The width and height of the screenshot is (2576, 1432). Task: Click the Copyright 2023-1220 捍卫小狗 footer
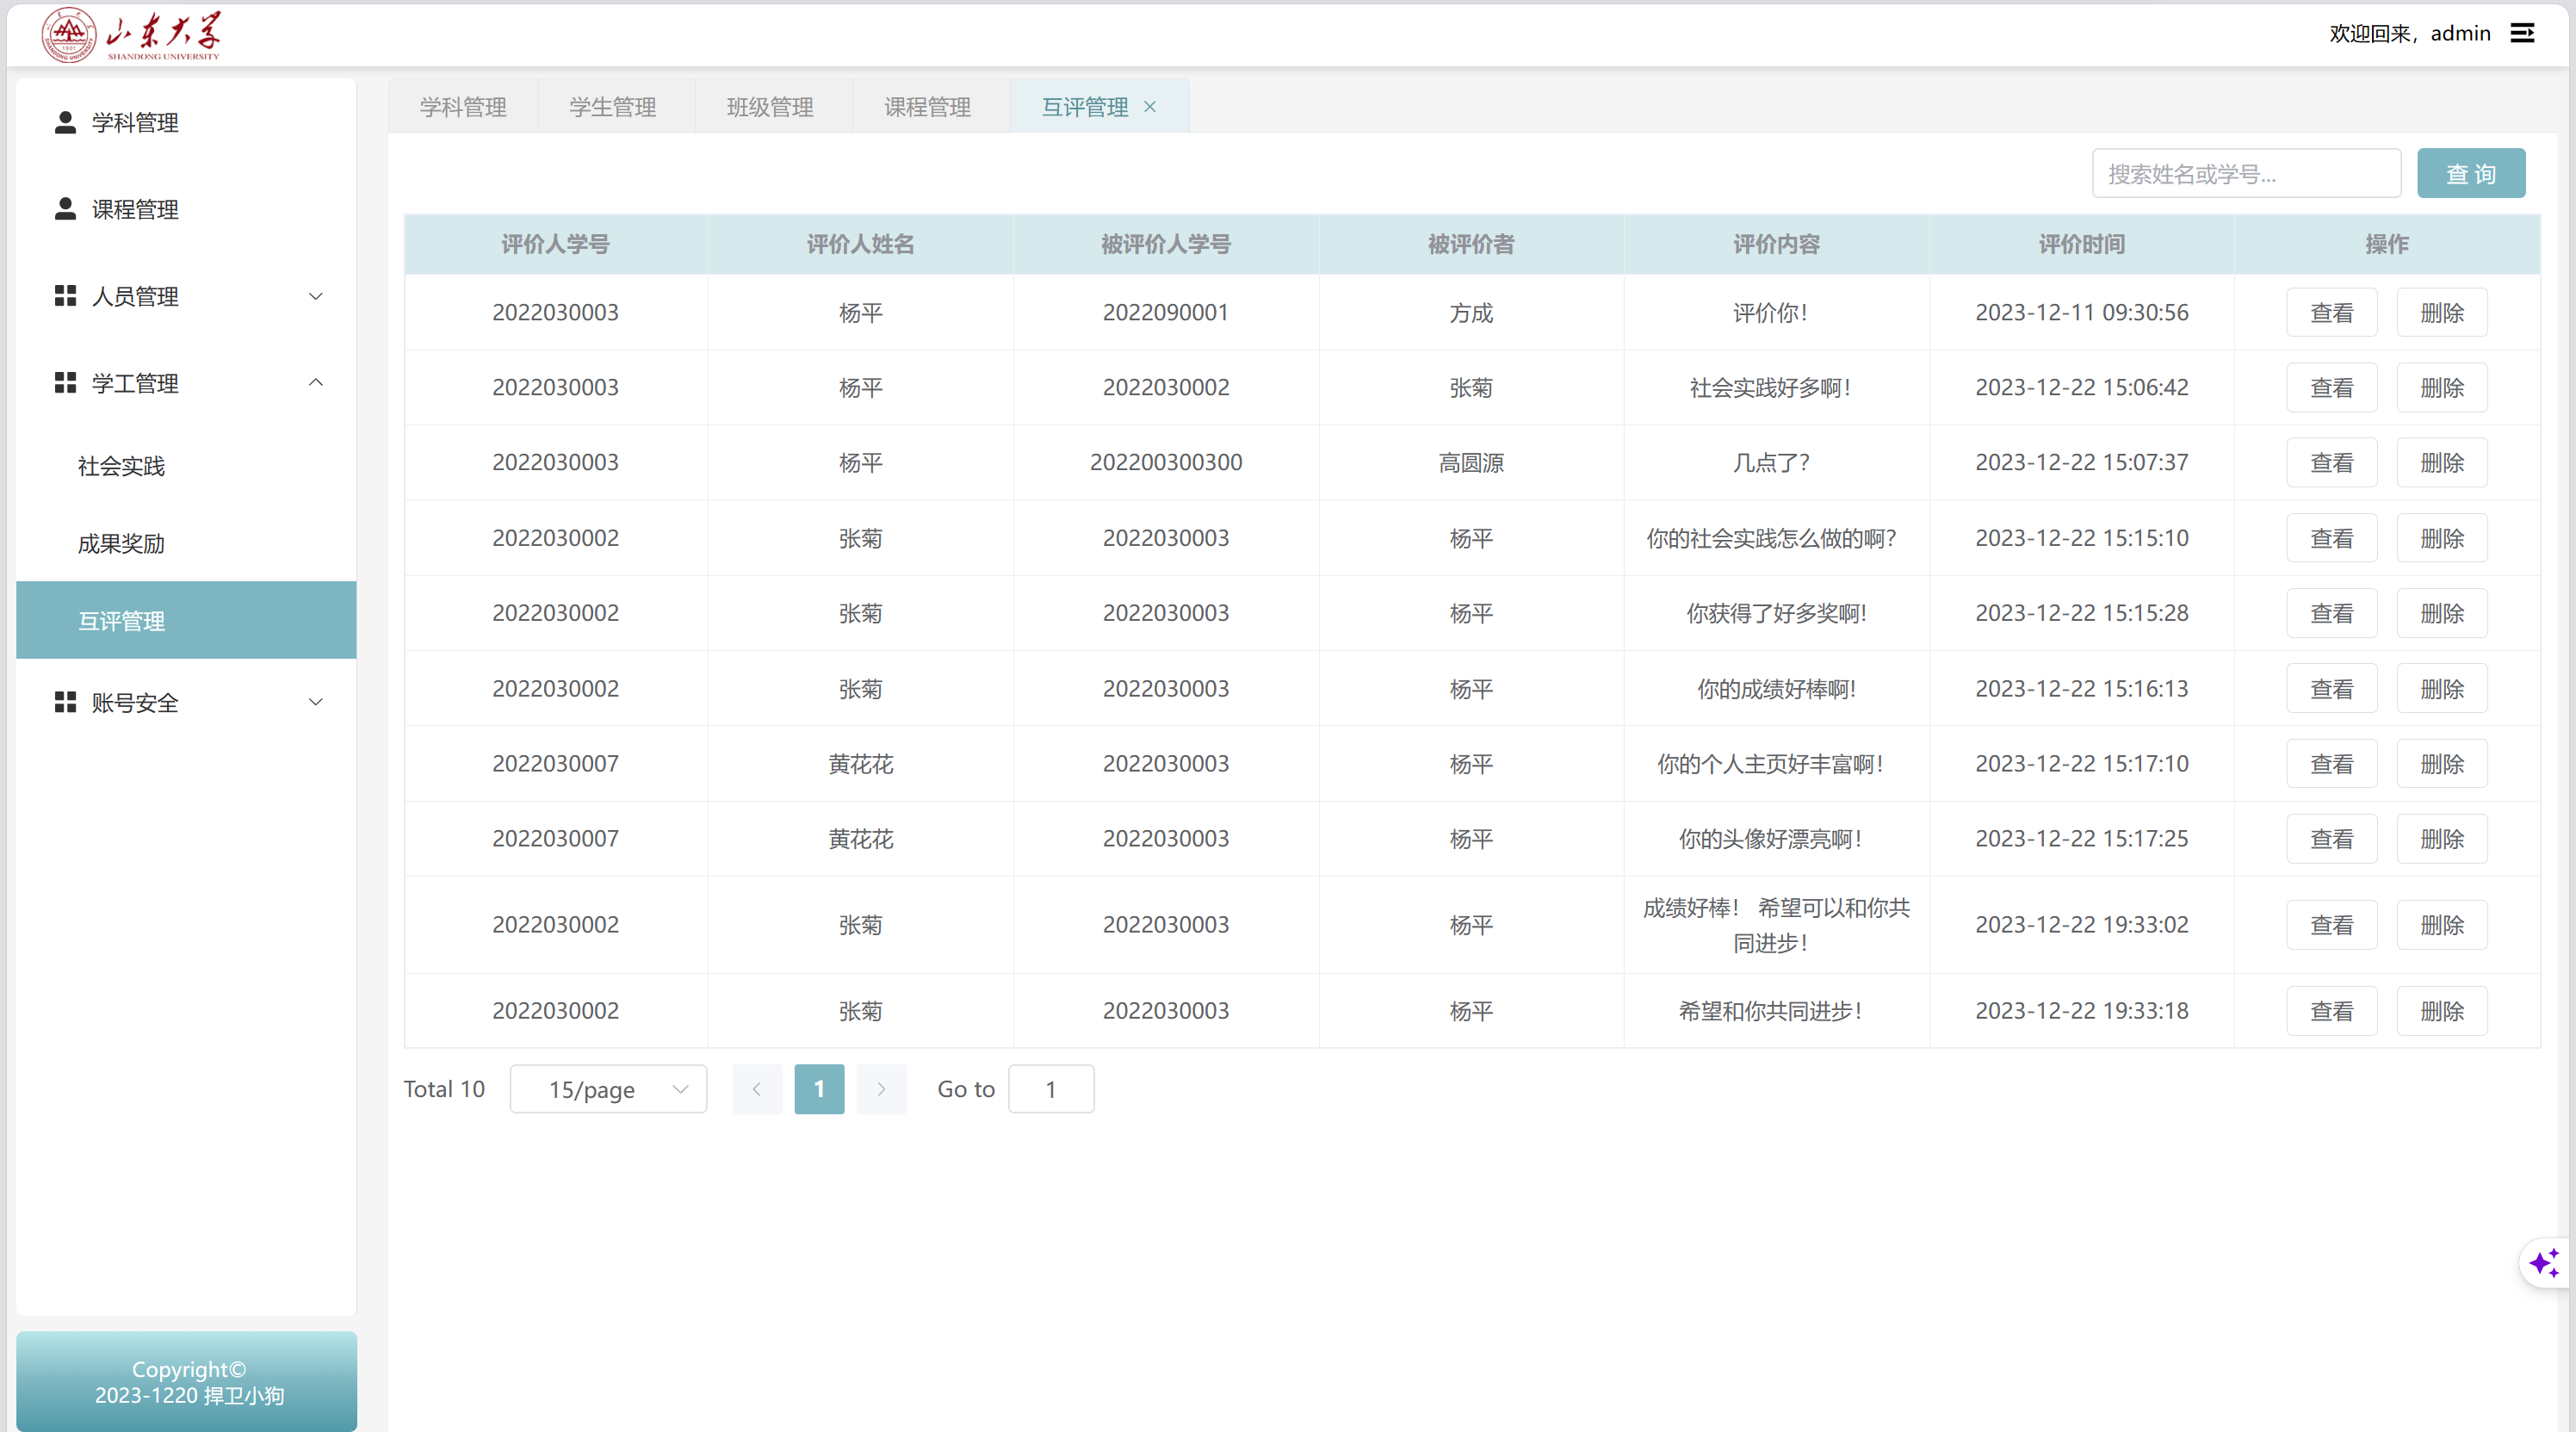188,1382
